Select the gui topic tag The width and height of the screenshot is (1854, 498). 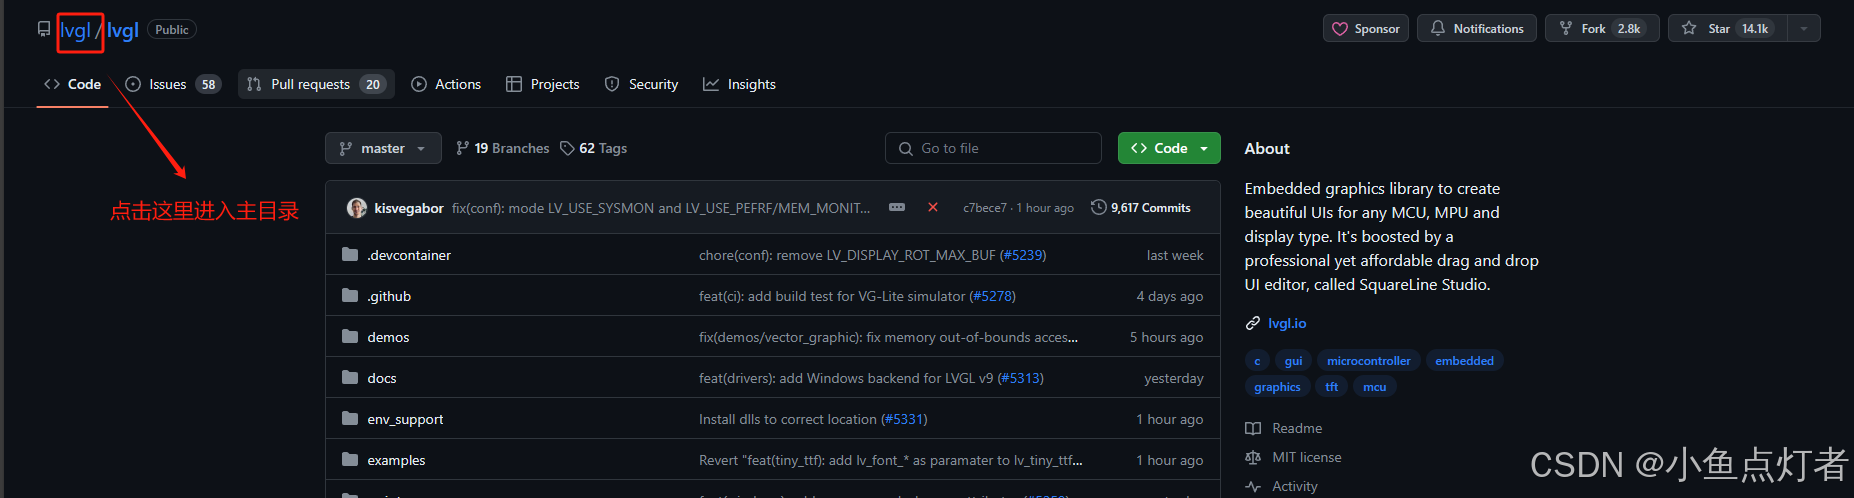(x=1293, y=361)
